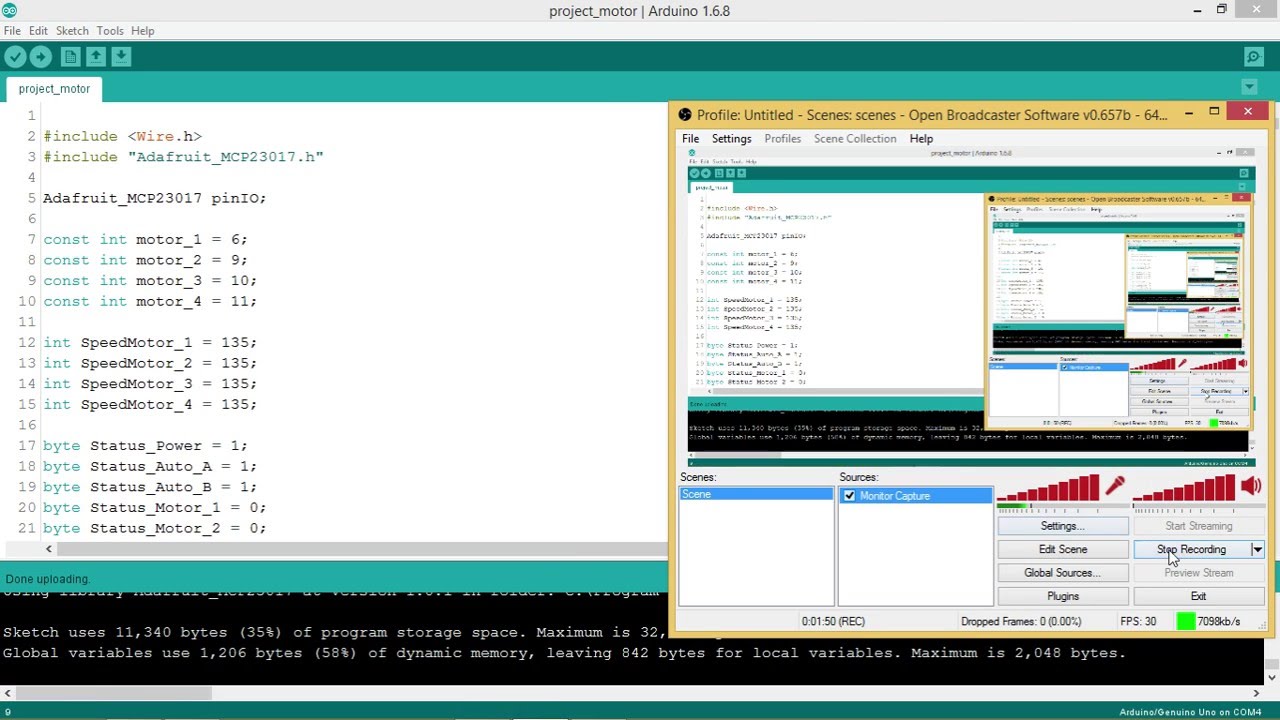Open the OBS File menu
1280x720 pixels.
[x=691, y=139]
